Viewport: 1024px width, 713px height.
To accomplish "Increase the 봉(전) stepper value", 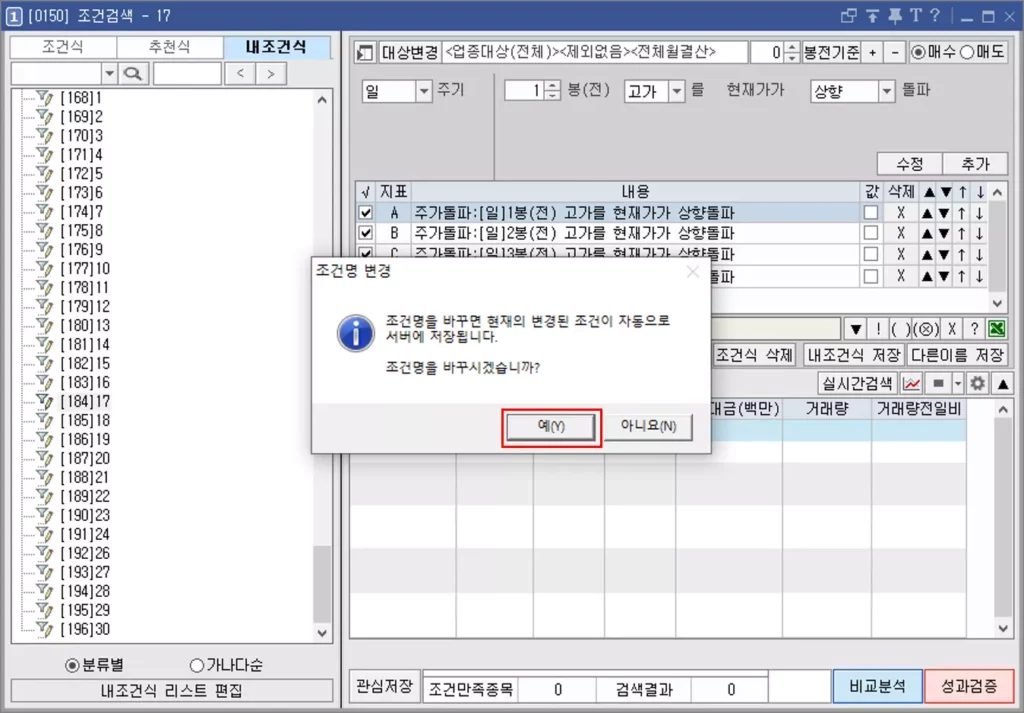I will tap(552, 86).
